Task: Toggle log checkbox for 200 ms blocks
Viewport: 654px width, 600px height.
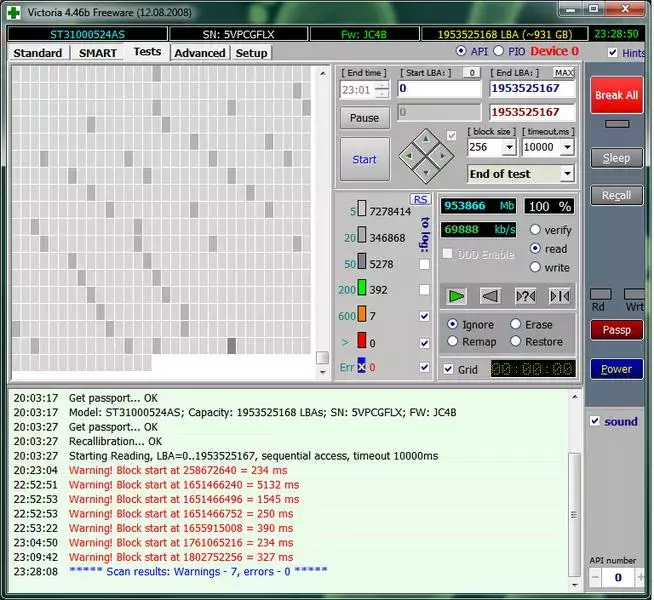Action: click(424, 290)
